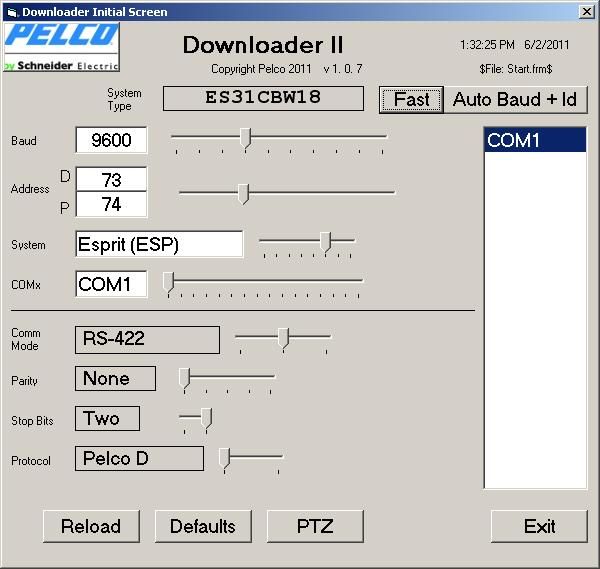Screen dimensions: 600x569
Task: Click the COMx field showing COM1
Action: (111, 284)
